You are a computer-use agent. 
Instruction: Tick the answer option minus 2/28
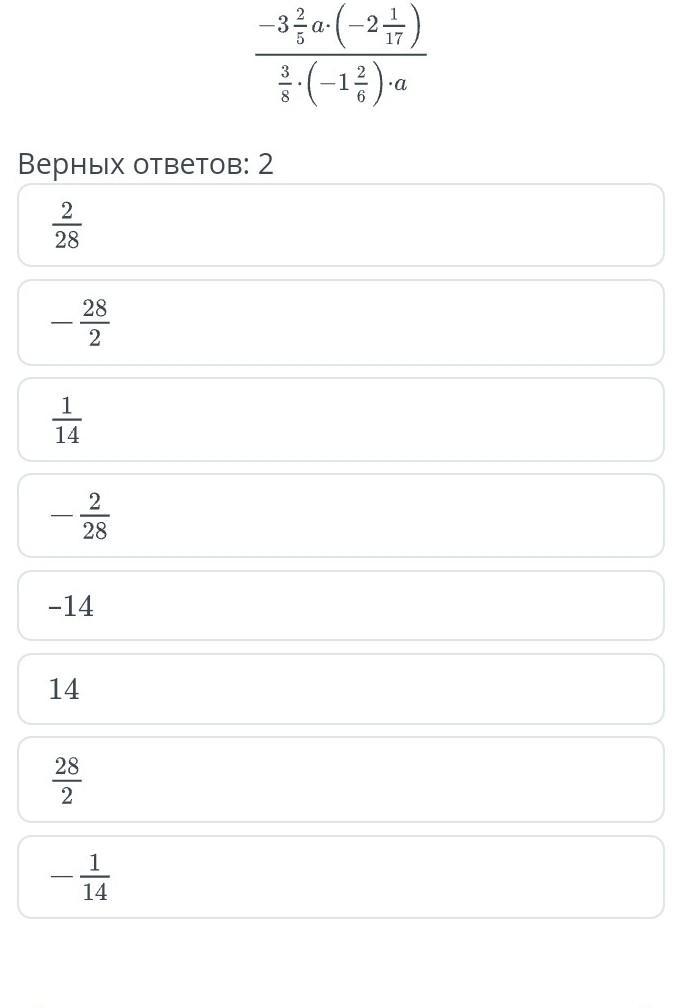click(x=340, y=516)
